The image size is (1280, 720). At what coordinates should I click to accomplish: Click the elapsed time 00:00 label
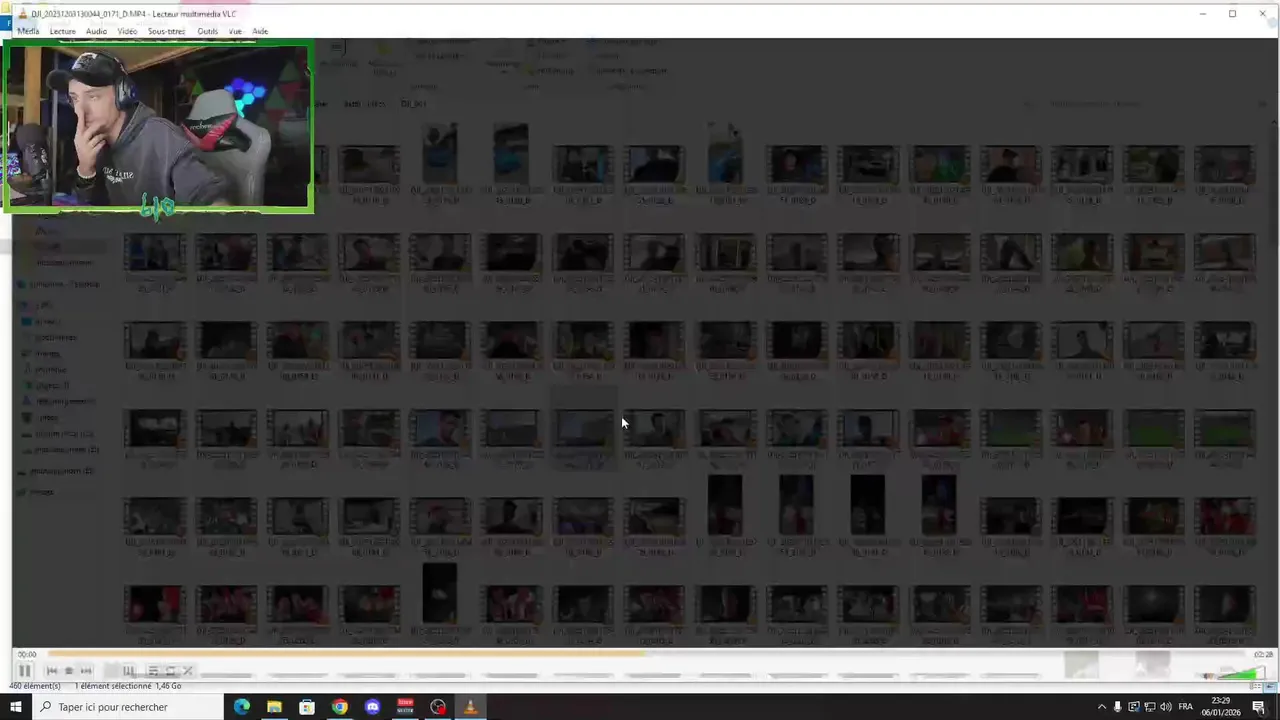click(27, 655)
